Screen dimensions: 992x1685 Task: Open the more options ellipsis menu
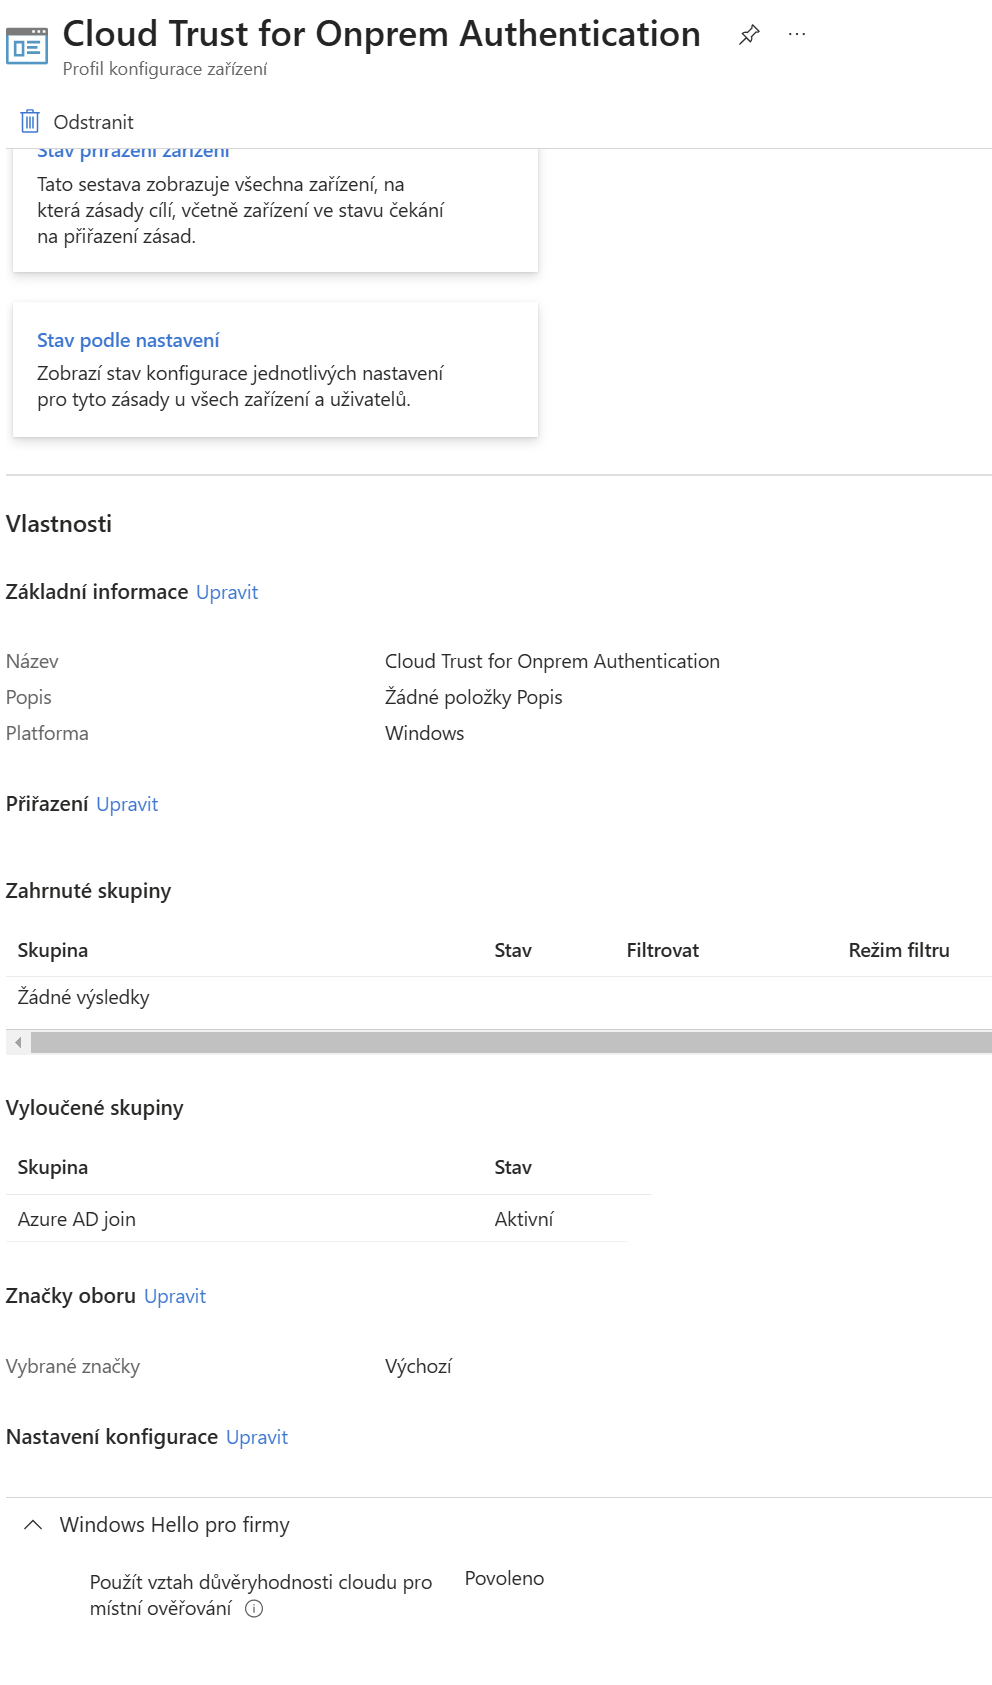tap(797, 34)
